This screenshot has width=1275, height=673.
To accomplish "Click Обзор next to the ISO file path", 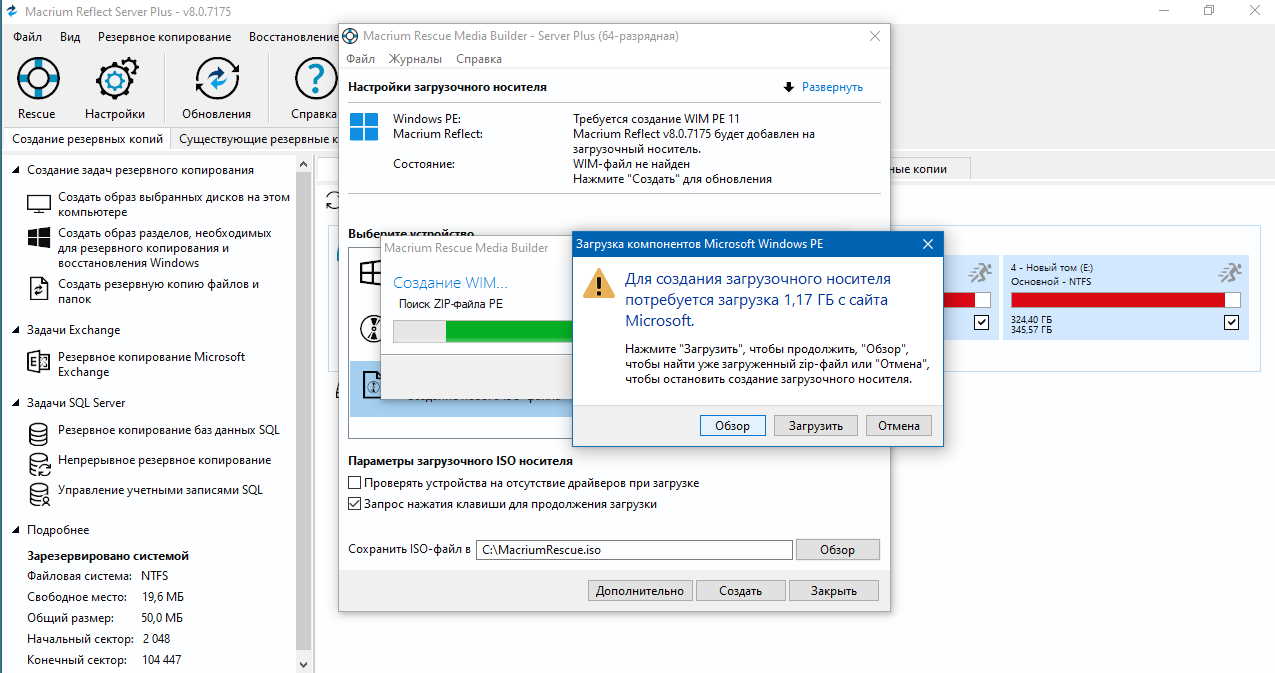I will [838, 550].
